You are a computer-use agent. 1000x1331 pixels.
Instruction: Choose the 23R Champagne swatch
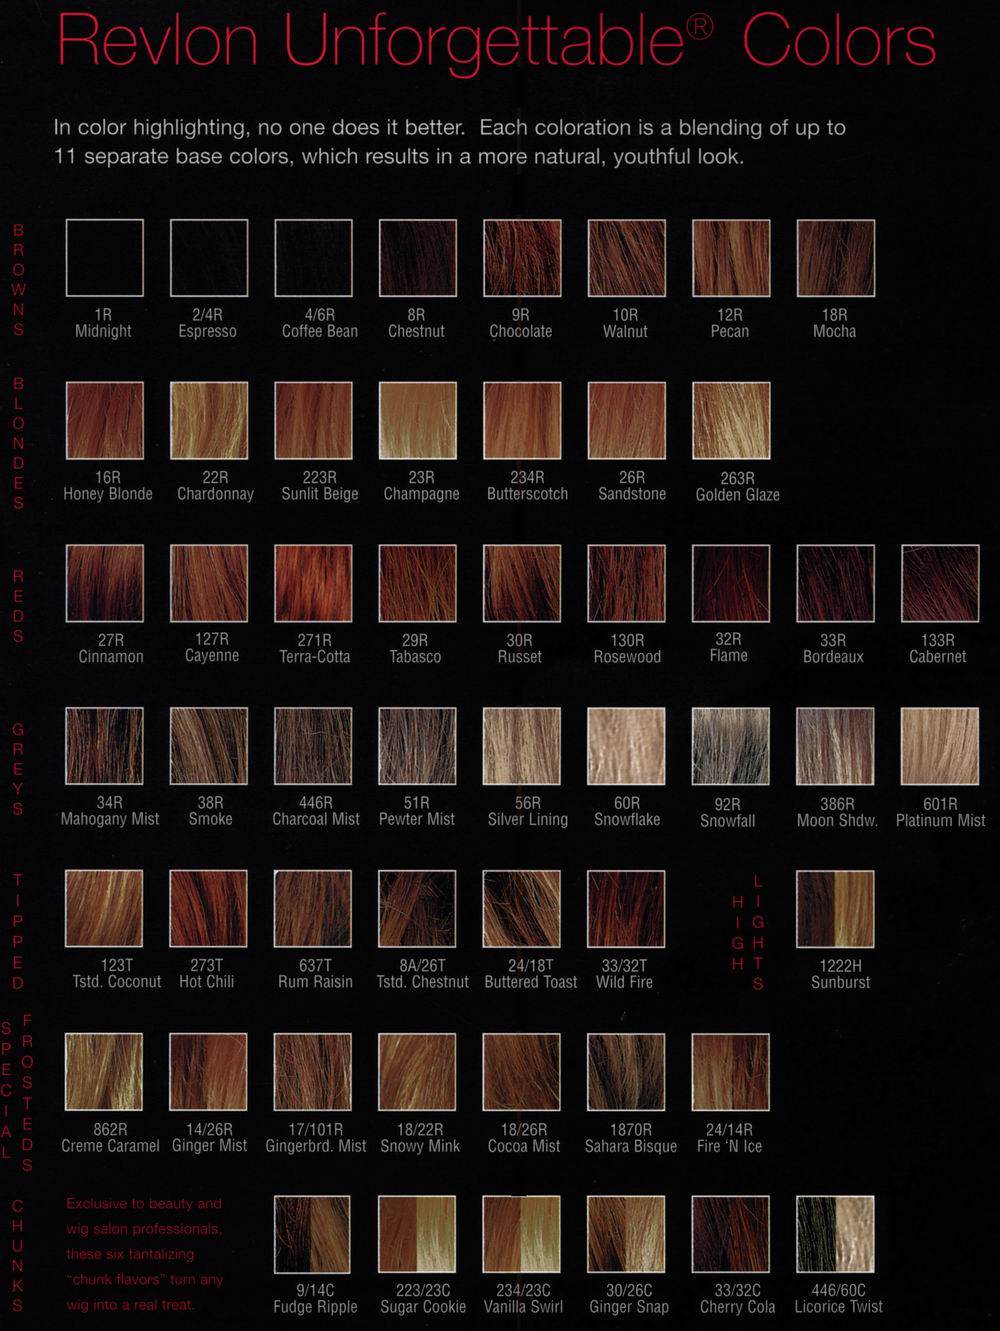pyautogui.click(x=418, y=421)
